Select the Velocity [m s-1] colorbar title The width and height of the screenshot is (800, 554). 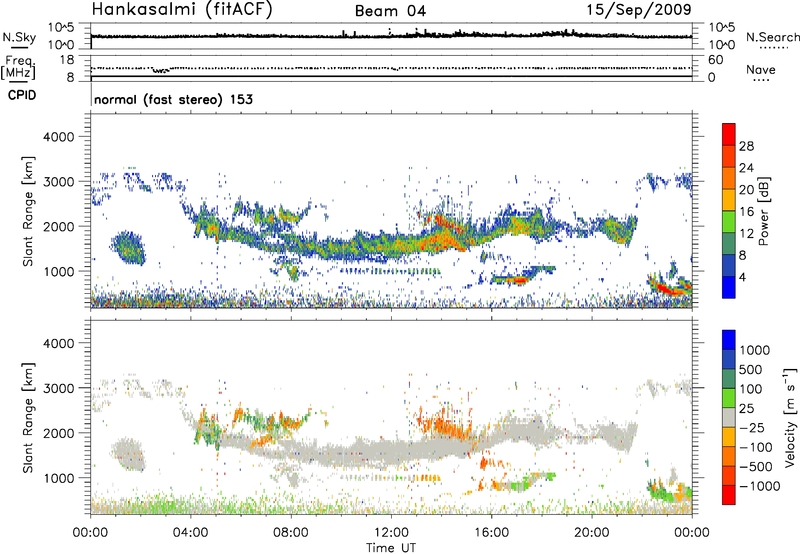[x=790, y=417]
